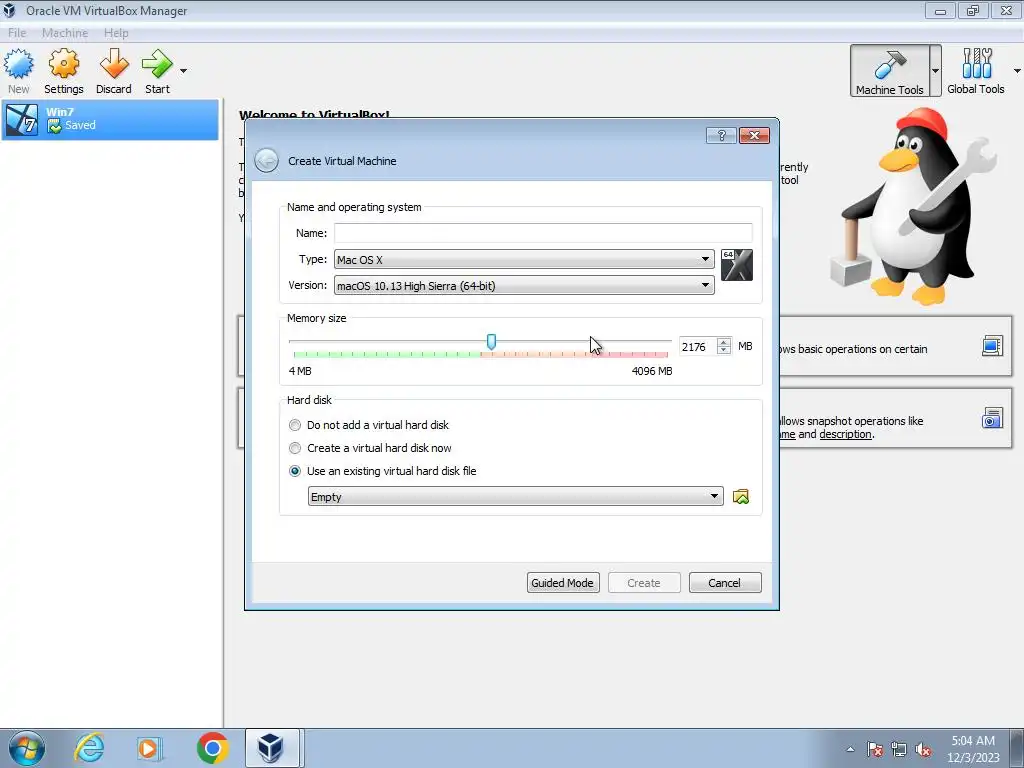
Task: Open Windows Media Player from the taskbar
Action: click(149, 748)
